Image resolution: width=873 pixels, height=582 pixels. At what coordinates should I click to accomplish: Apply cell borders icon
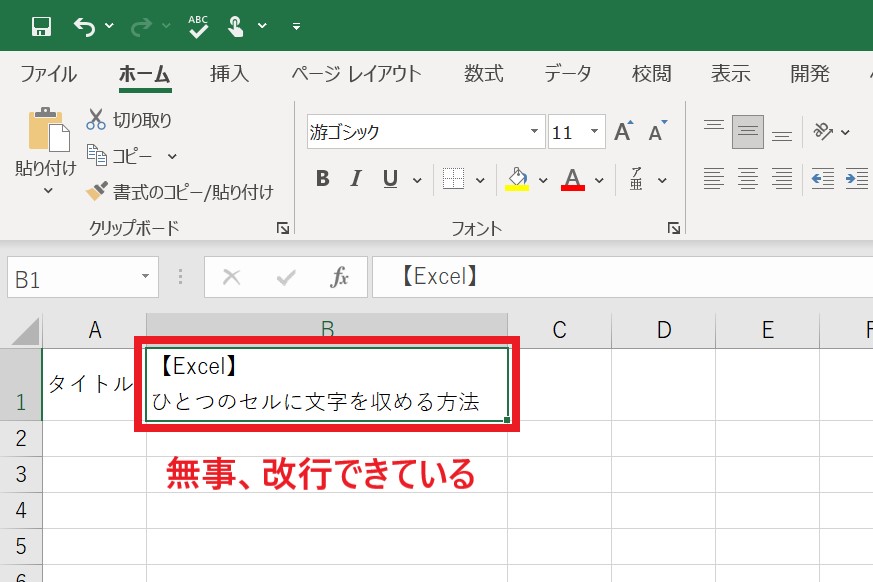(x=453, y=179)
